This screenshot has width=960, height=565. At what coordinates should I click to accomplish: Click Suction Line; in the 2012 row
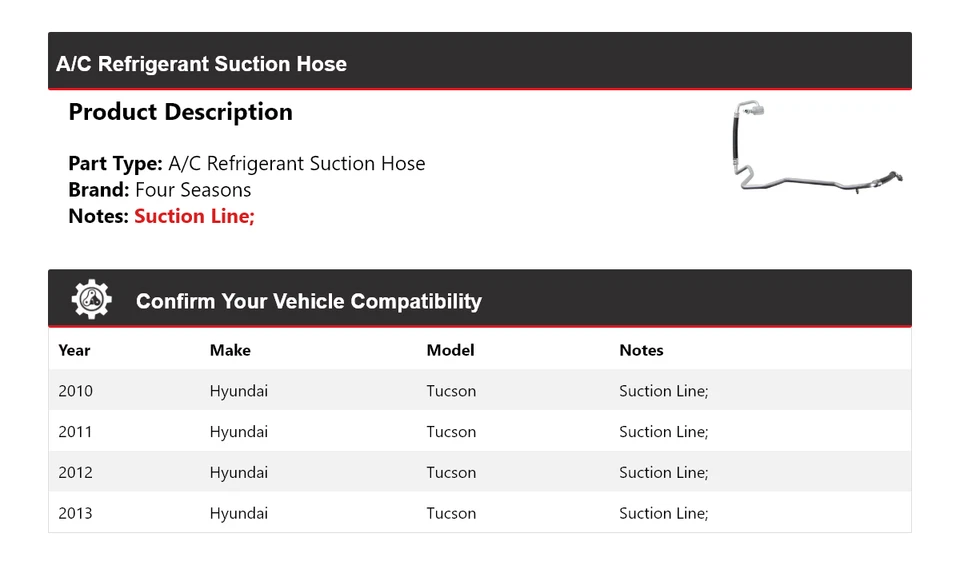click(663, 473)
